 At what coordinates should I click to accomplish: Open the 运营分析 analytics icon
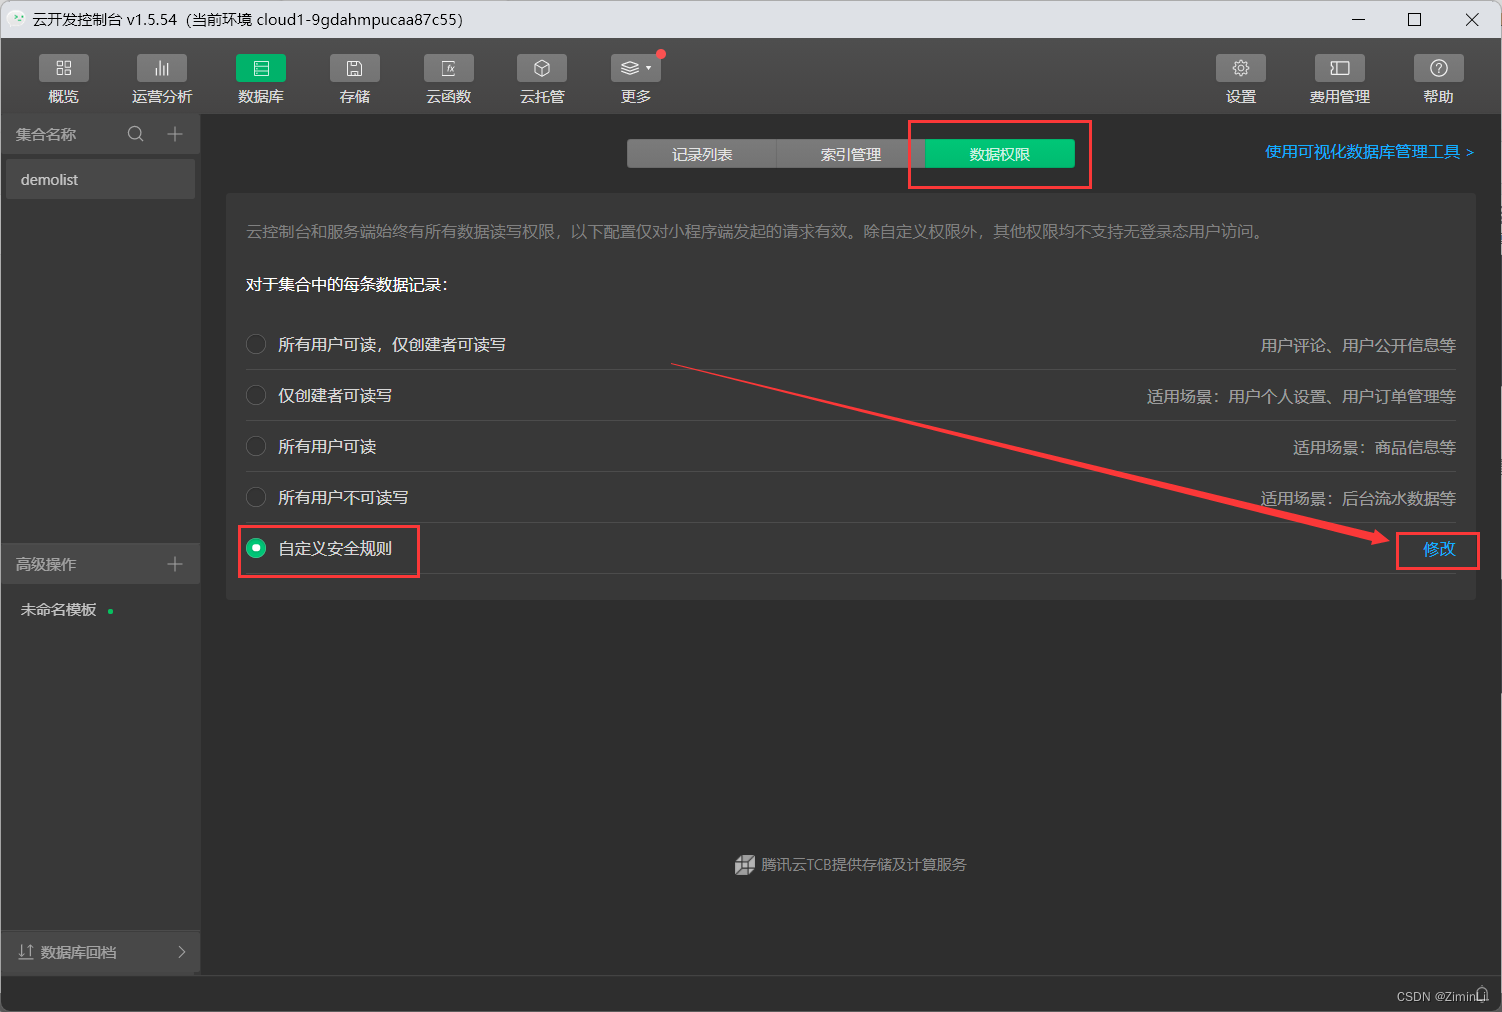162,68
